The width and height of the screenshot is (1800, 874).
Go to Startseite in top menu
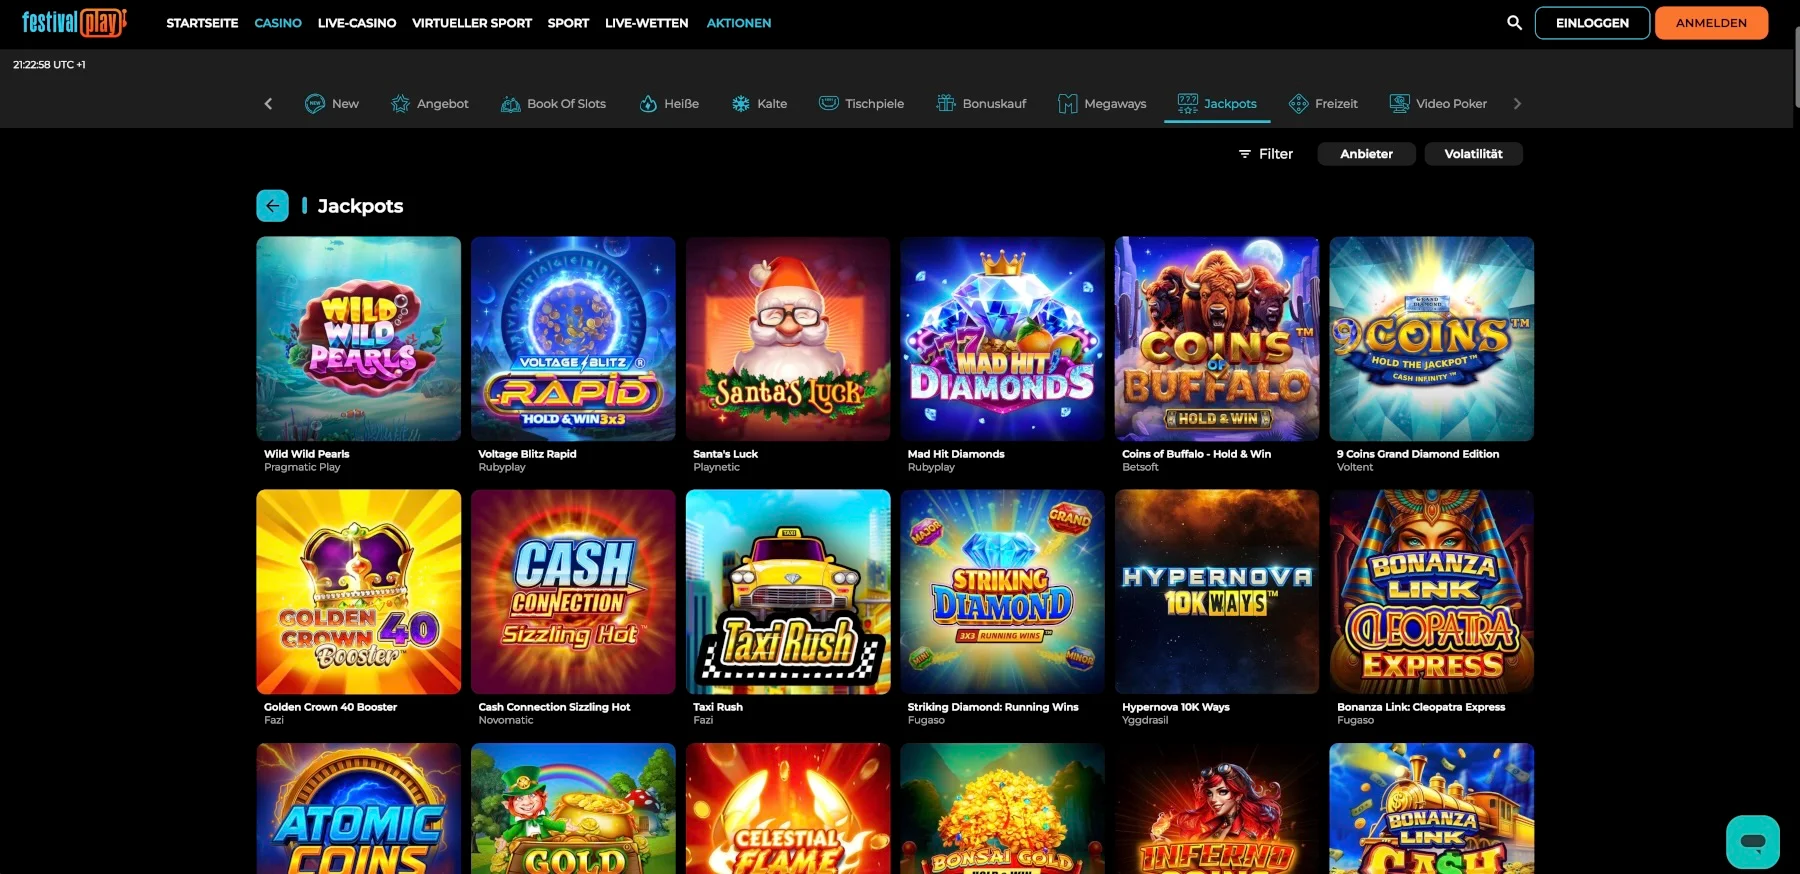202,23
